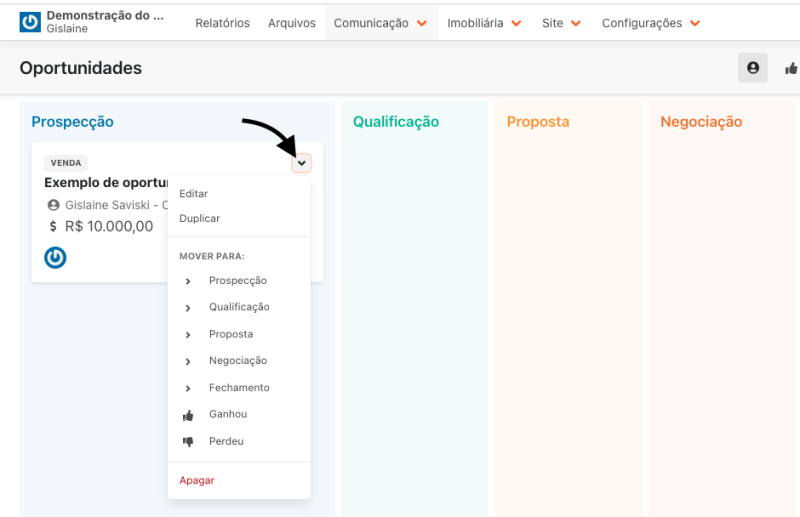Viewport: 800px width, 517px height.
Task: Choose Duplicar from the card menu
Action: click(200, 218)
